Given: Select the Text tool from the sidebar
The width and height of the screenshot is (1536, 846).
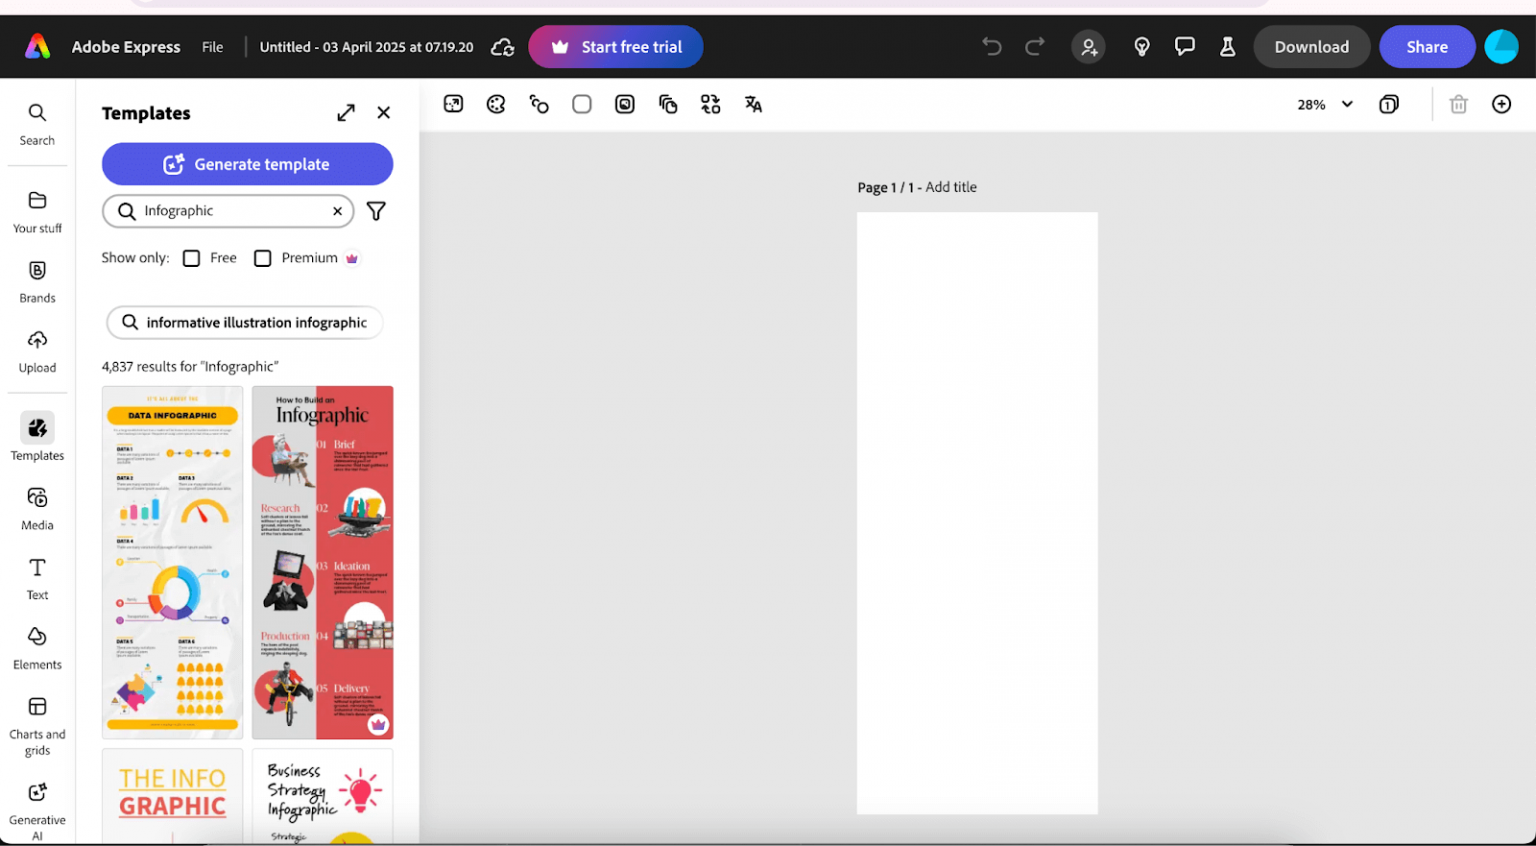Looking at the screenshot, I should (37, 578).
